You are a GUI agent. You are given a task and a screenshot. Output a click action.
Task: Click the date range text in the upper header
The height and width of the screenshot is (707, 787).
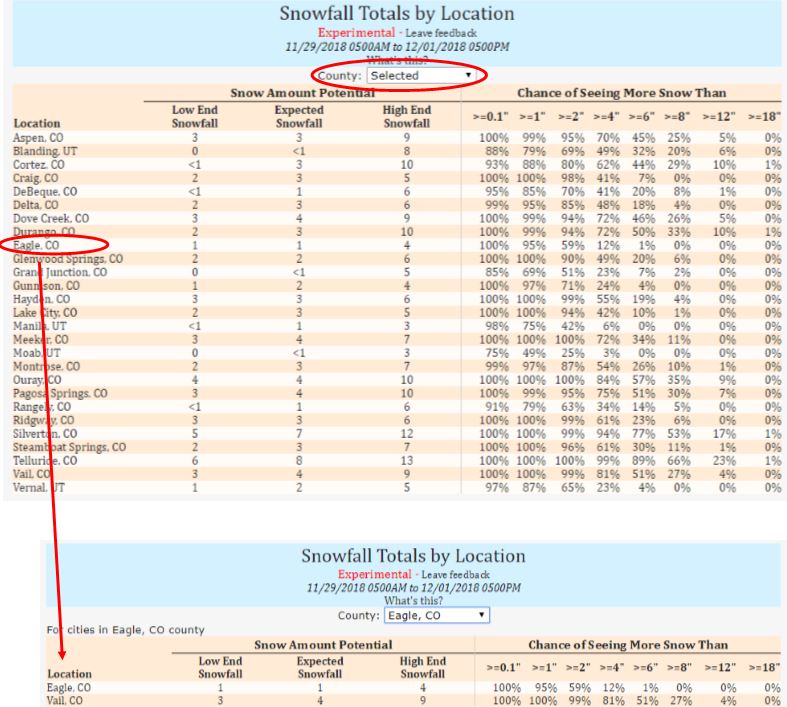(x=397, y=47)
